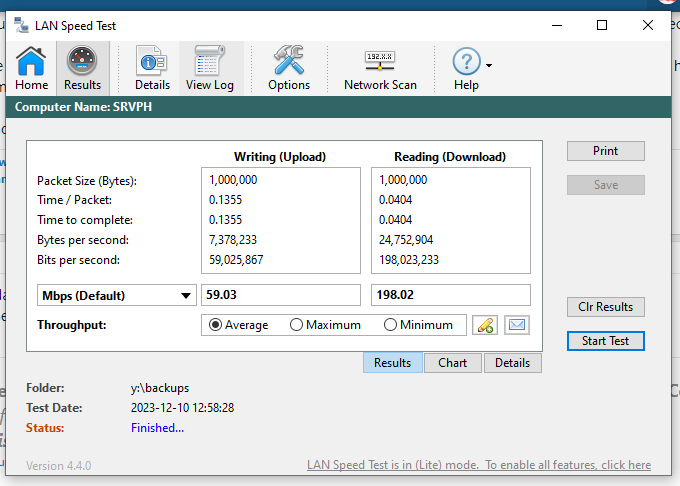Screen dimensions: 680x486
Task: Click the 198.02 download throughput field
Action: coord(451,295)
